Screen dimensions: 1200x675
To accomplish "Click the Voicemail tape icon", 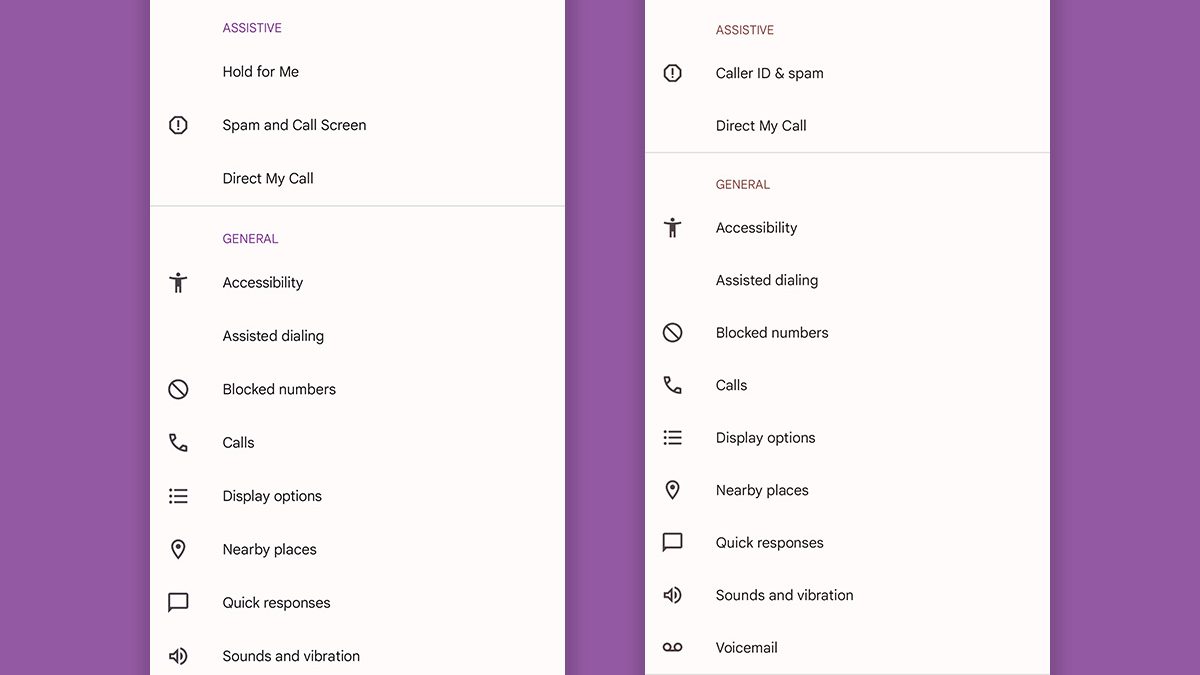I will coord(673,648).
